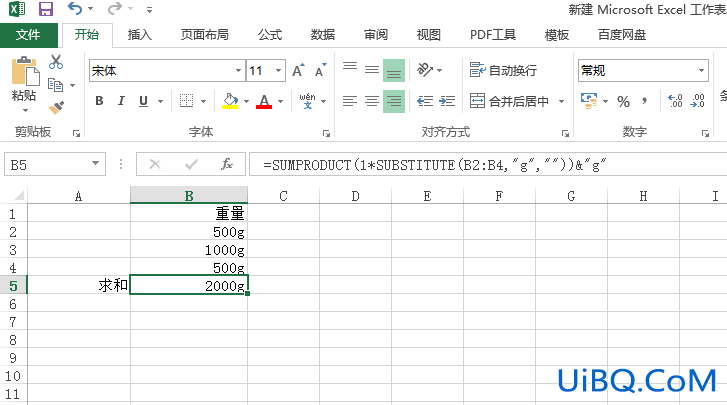Switch to the 插入 ribbon tab
The width and height of the screenshot is (727, 405).
click(140, 35)
